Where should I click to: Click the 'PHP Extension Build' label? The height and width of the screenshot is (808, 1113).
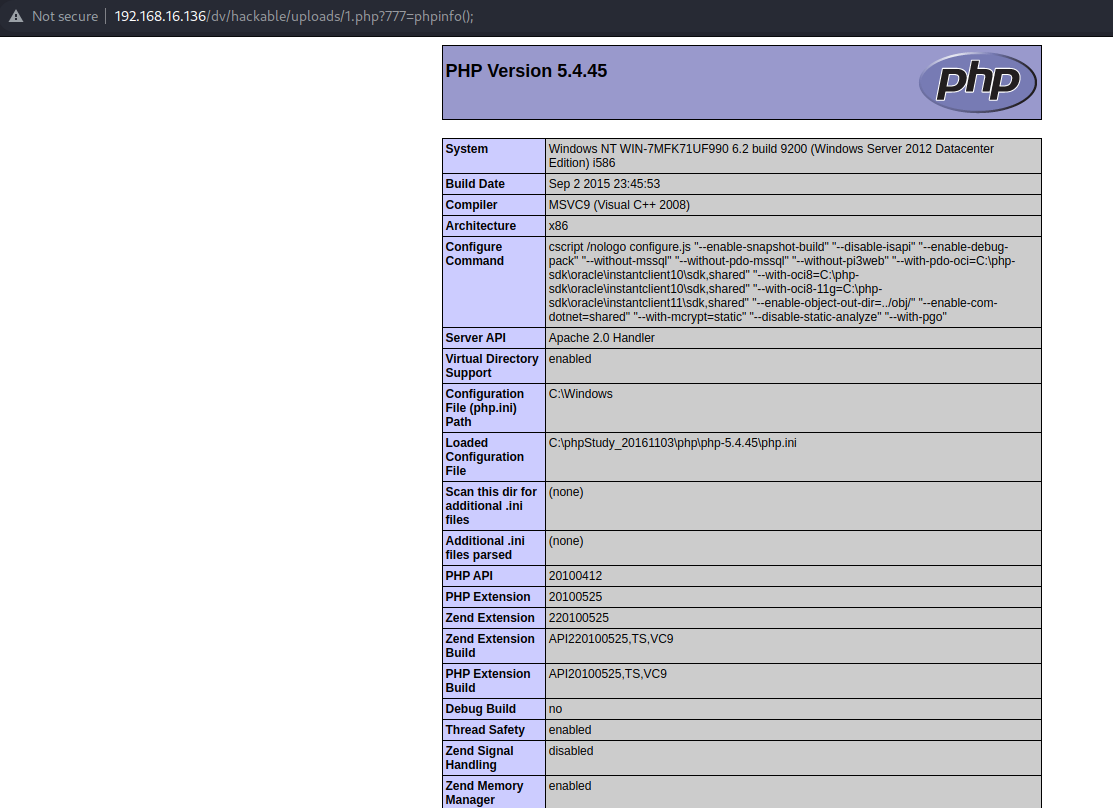[x=488, y=680]
